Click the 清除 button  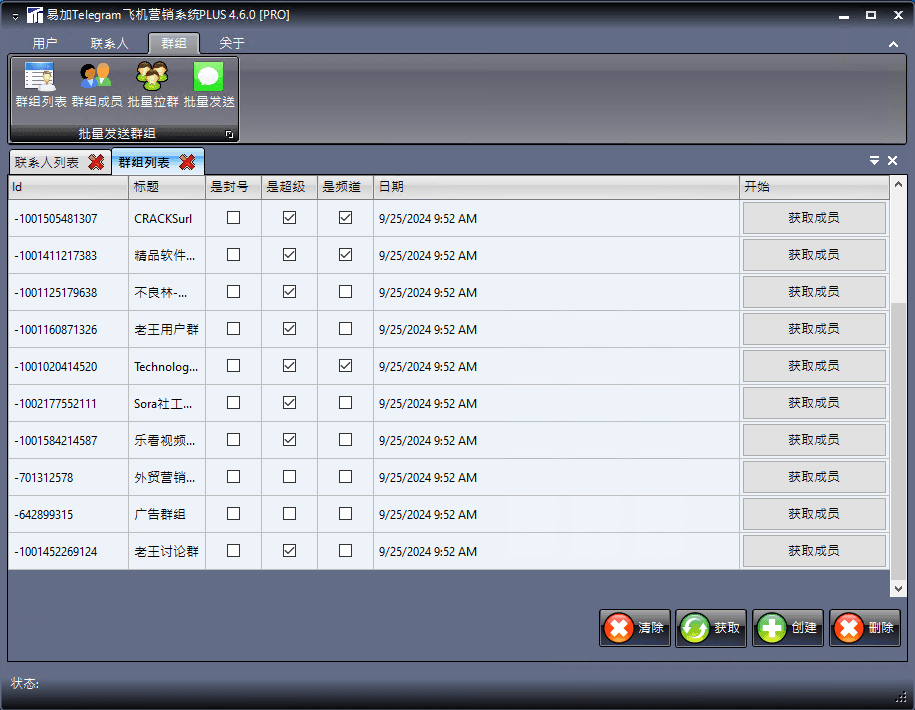click(x=635, y=628)
